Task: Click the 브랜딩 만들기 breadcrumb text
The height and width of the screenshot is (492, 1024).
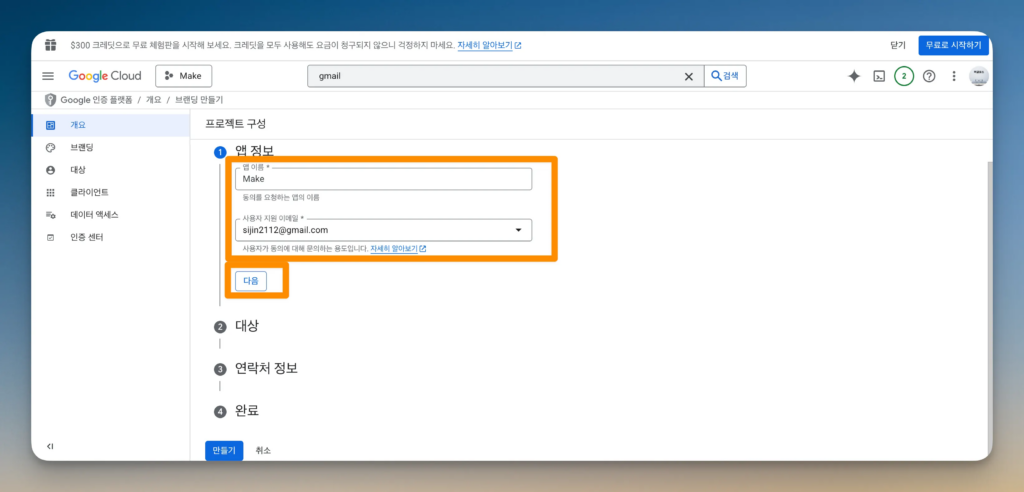Action: 199,100
